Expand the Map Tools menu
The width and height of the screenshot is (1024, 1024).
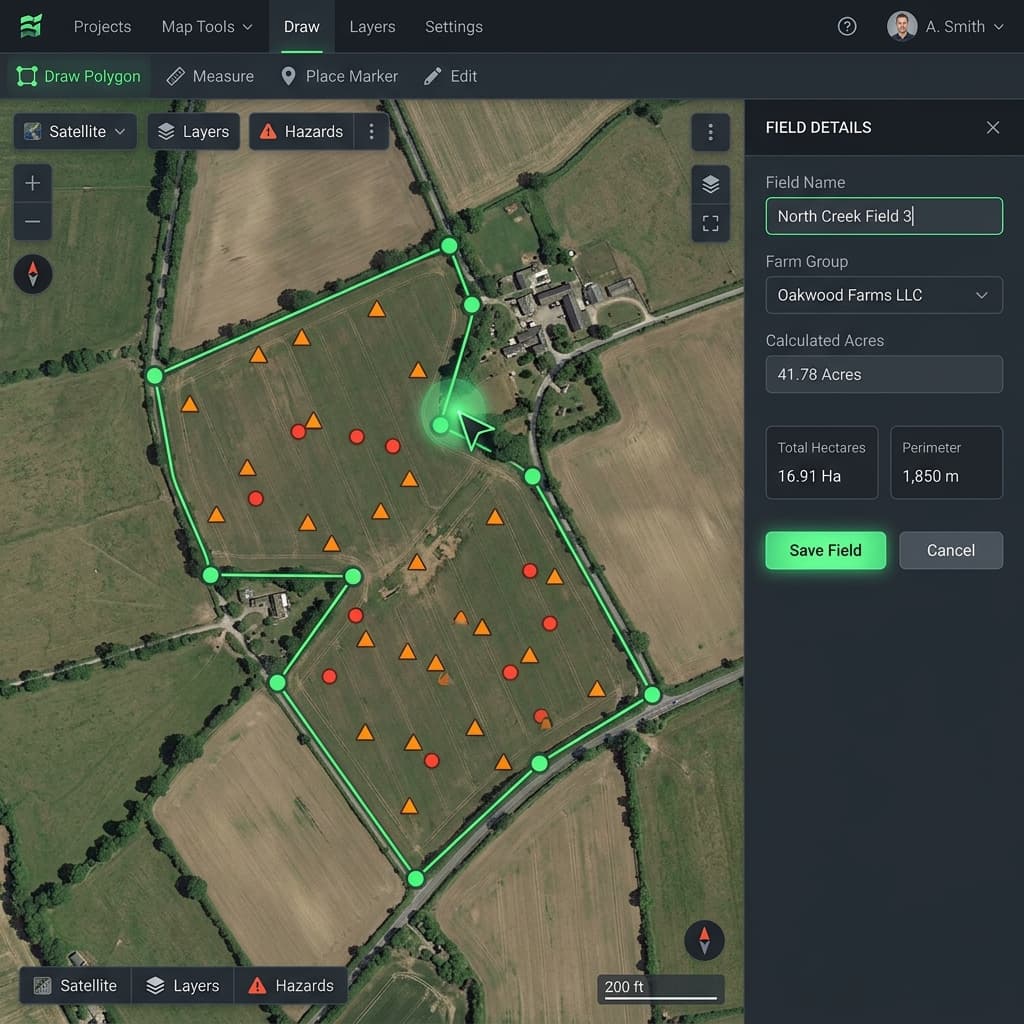click(x=206, y=27)
